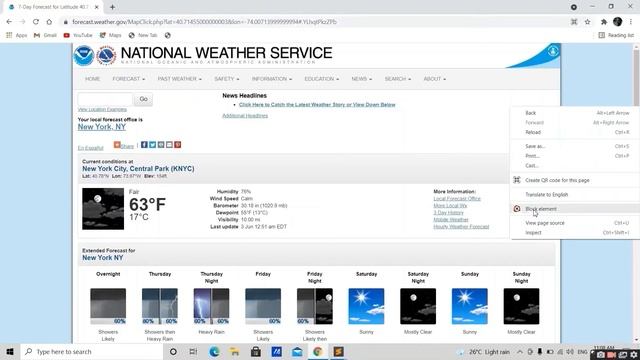Viewport: 640px width, 360px height.
Task: Expand the EDUCATION menu
Action: (322, 79)
